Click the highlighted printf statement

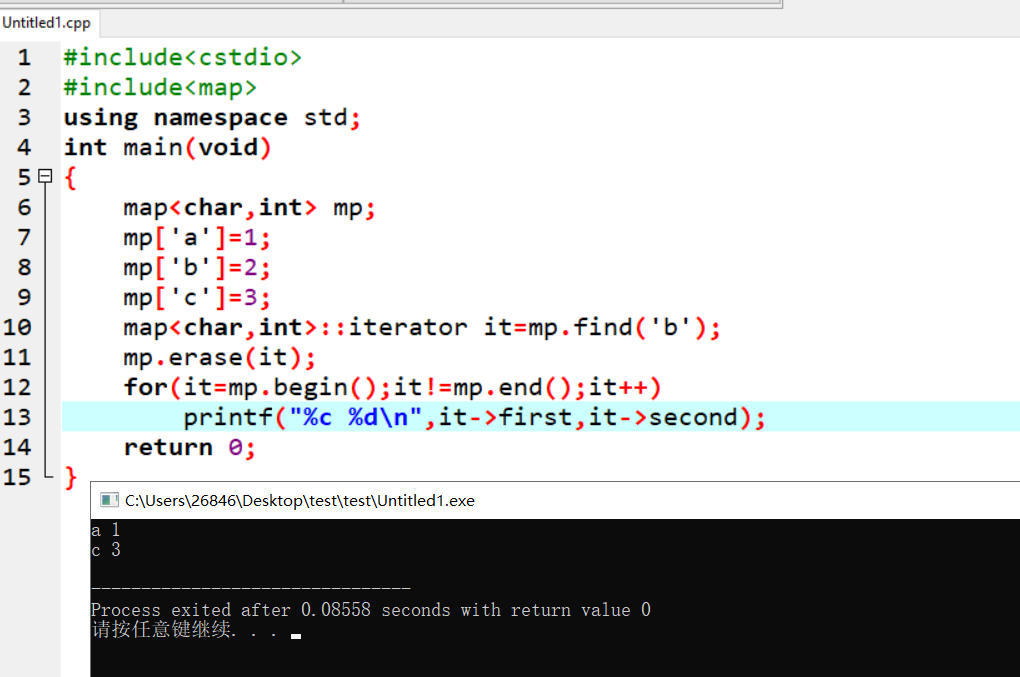[x=475, y=417]
